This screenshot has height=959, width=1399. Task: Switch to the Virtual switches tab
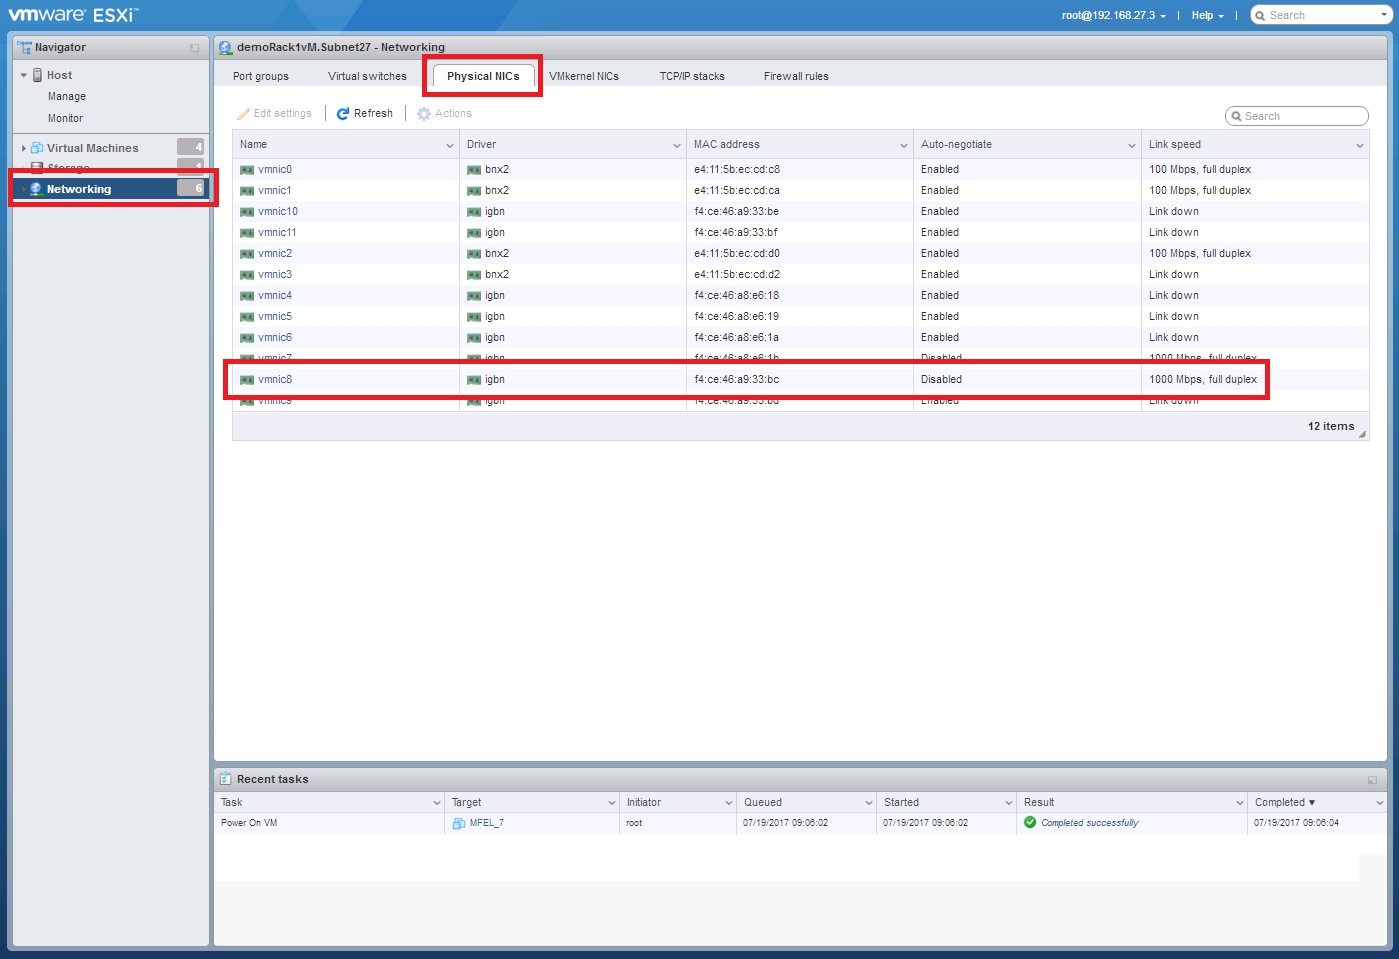click(367, 76)
